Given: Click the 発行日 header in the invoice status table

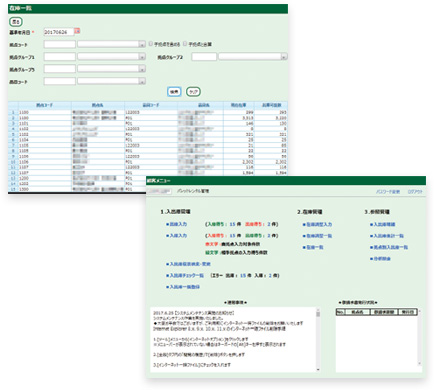Looking at the screenshot, I should (x=407, y=312).
